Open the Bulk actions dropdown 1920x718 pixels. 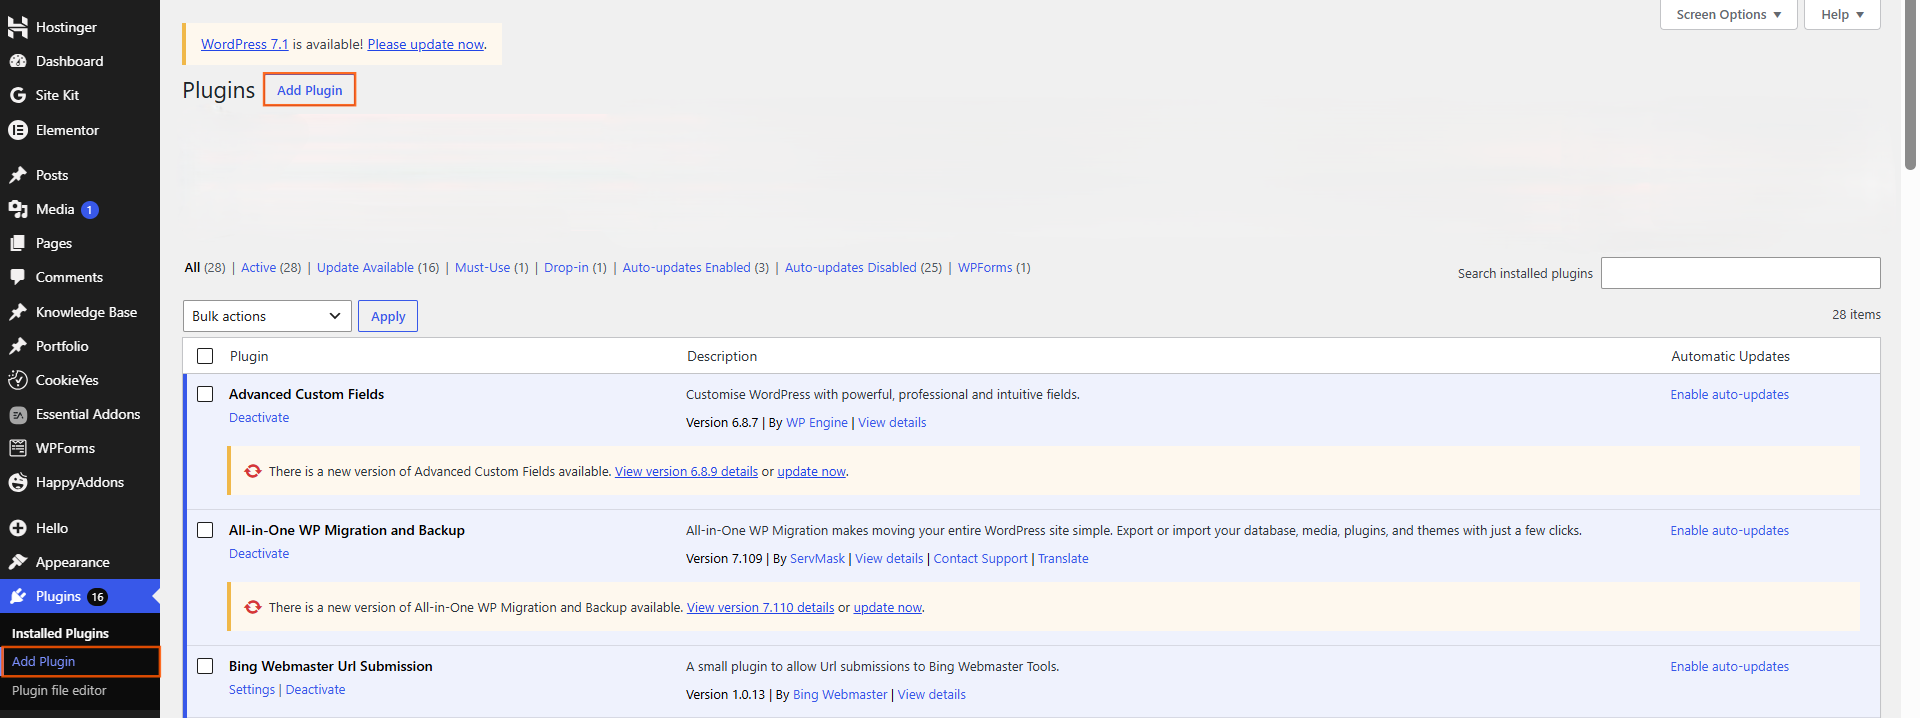pos(267,316)
